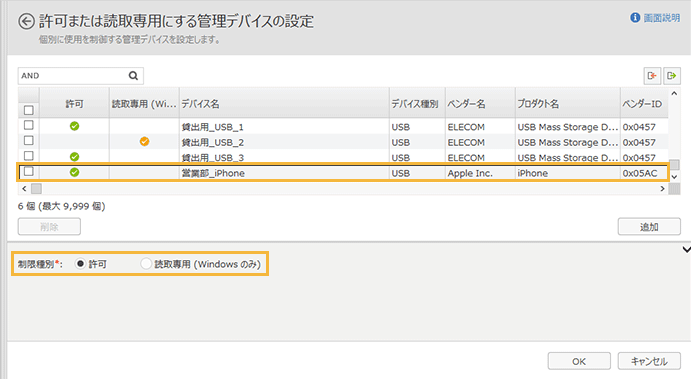Click the iPhone product name cell
Viewport: 691px width, 379px height.
[568, 173]
